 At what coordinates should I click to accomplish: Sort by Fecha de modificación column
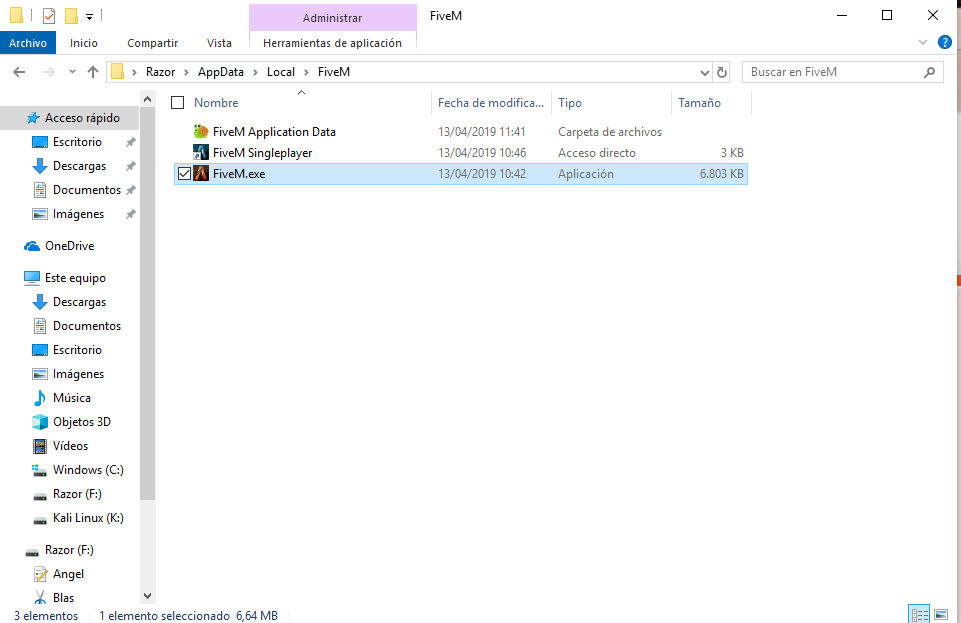point(491,103)
